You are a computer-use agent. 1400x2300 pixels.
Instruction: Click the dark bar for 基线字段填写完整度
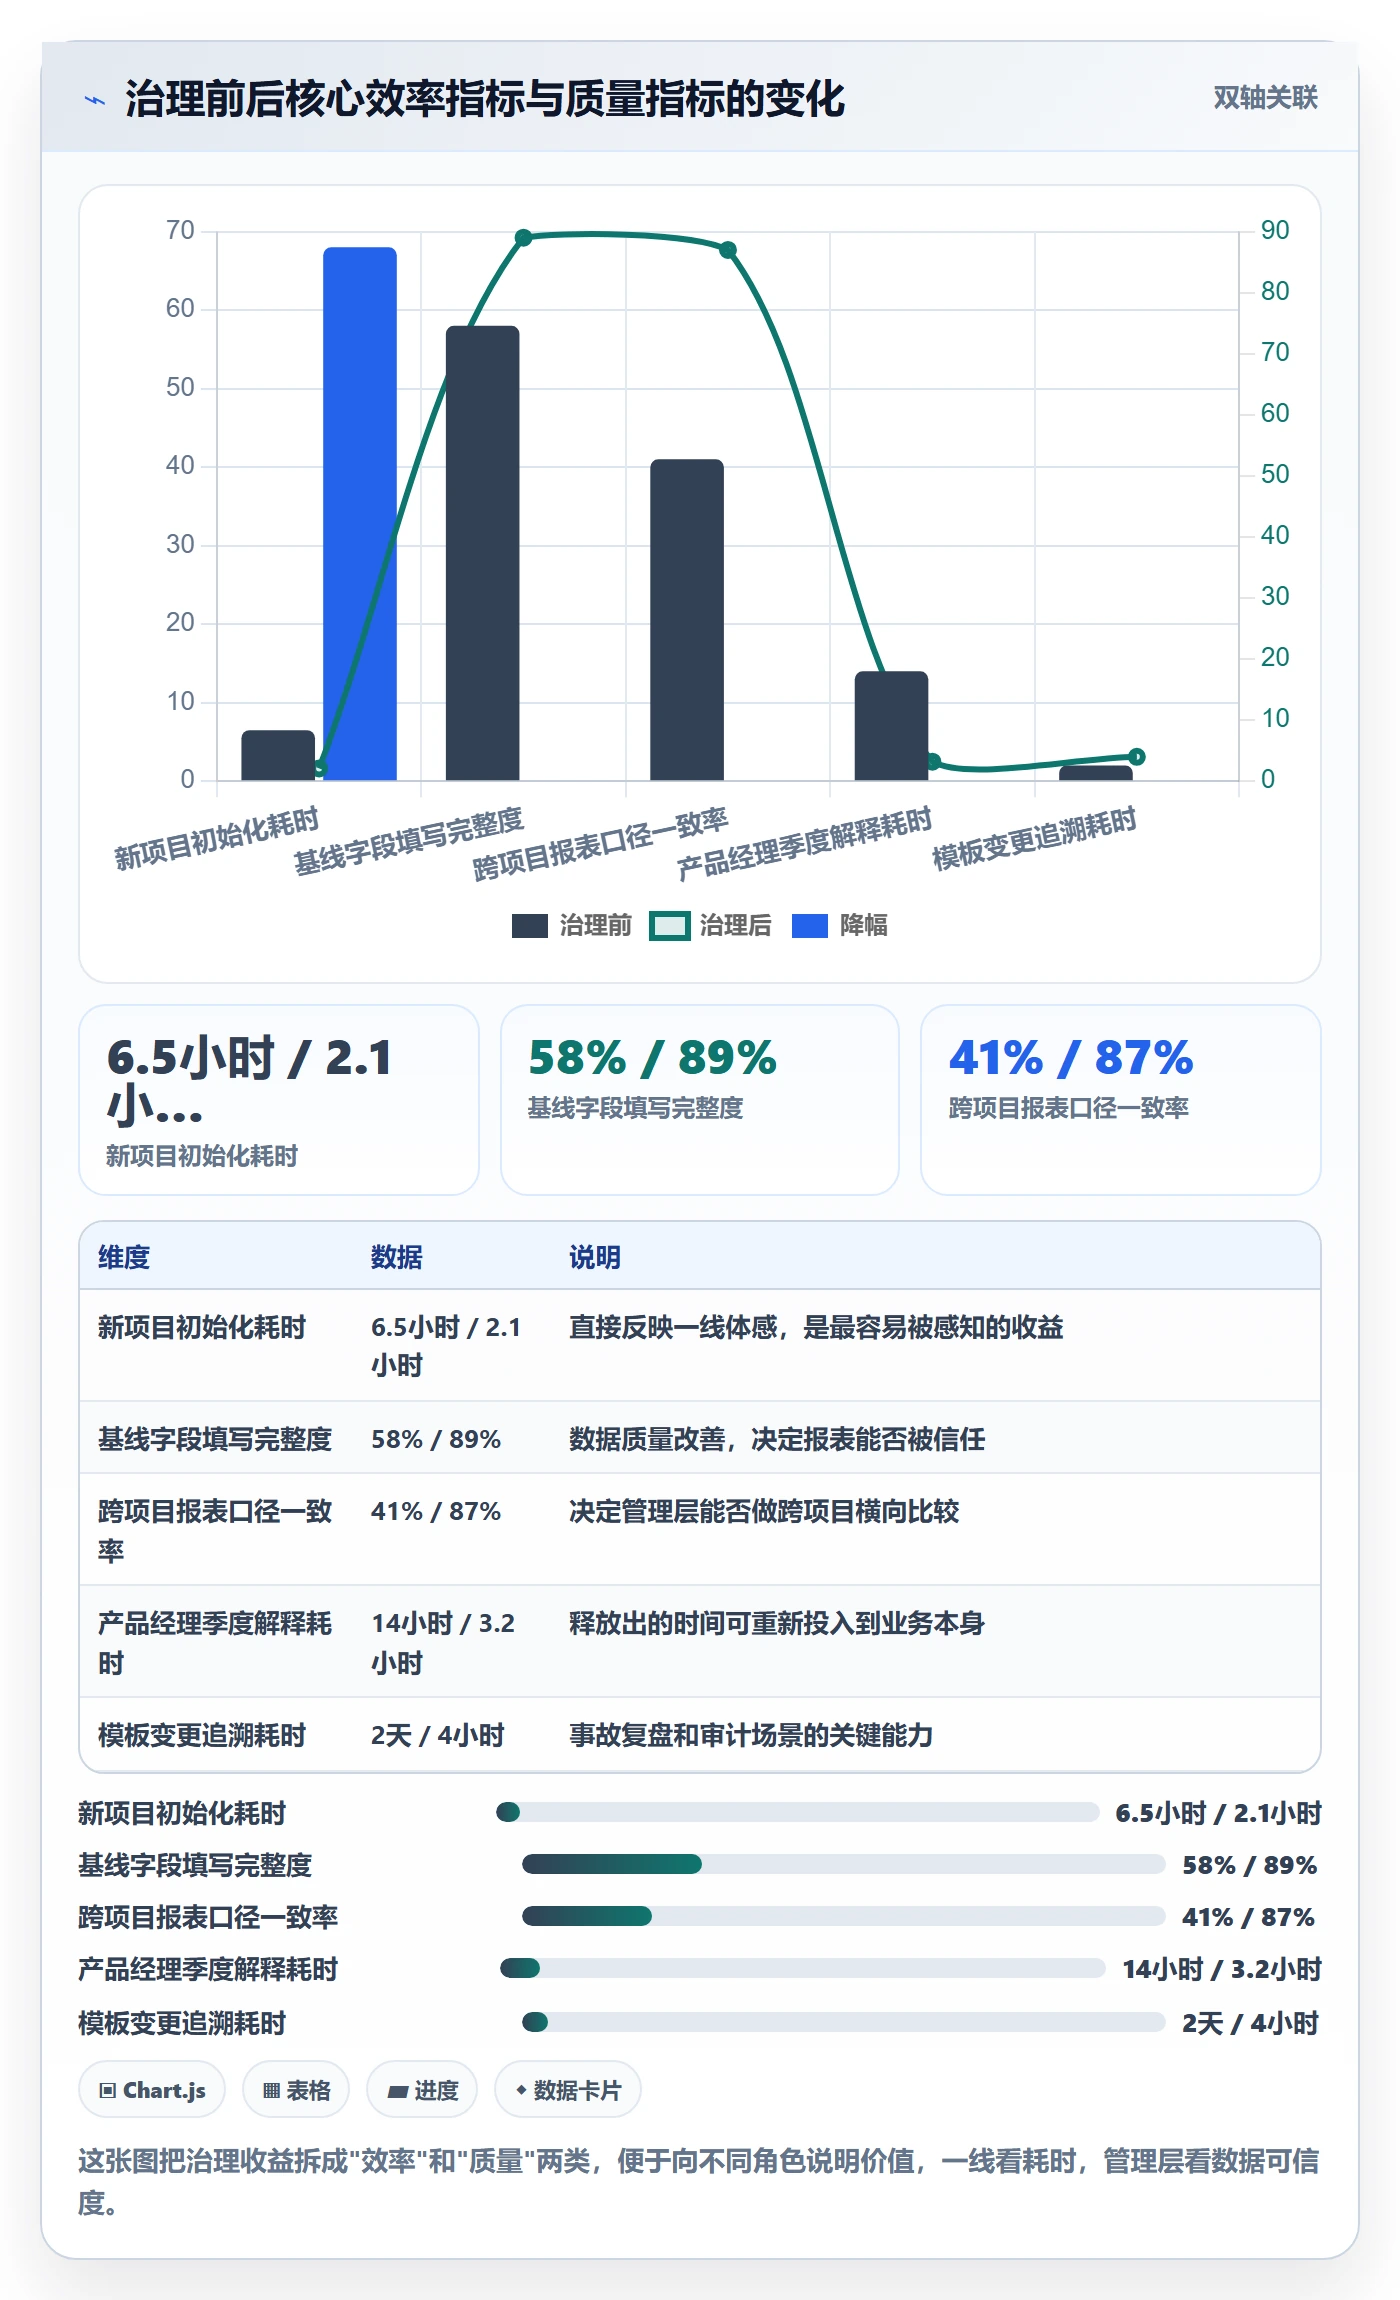(x=482, y=553)
